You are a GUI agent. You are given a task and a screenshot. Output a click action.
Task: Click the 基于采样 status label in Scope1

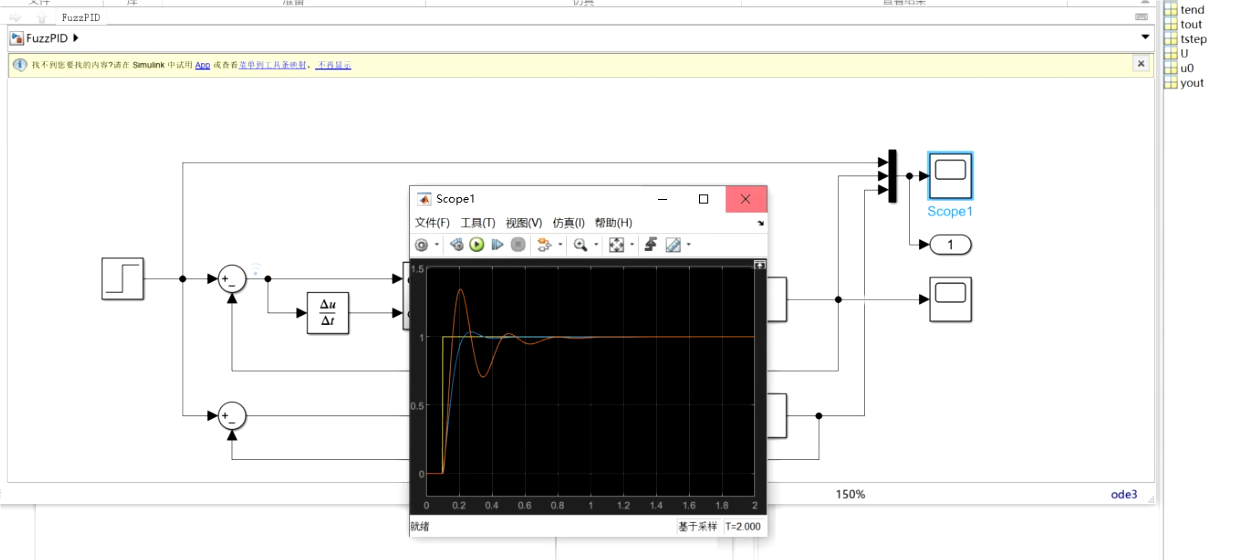pos(697,526)
